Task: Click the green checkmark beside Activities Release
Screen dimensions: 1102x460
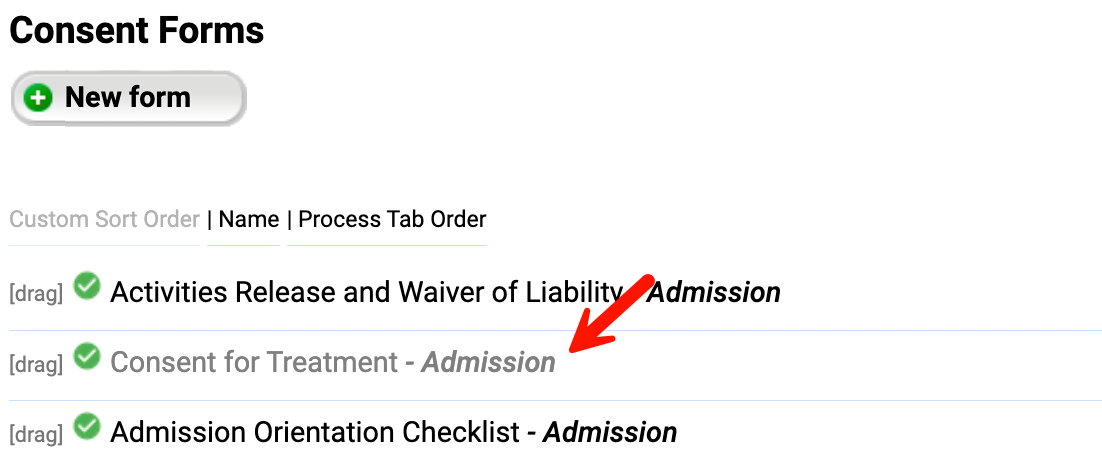Action: click(88, 288)
